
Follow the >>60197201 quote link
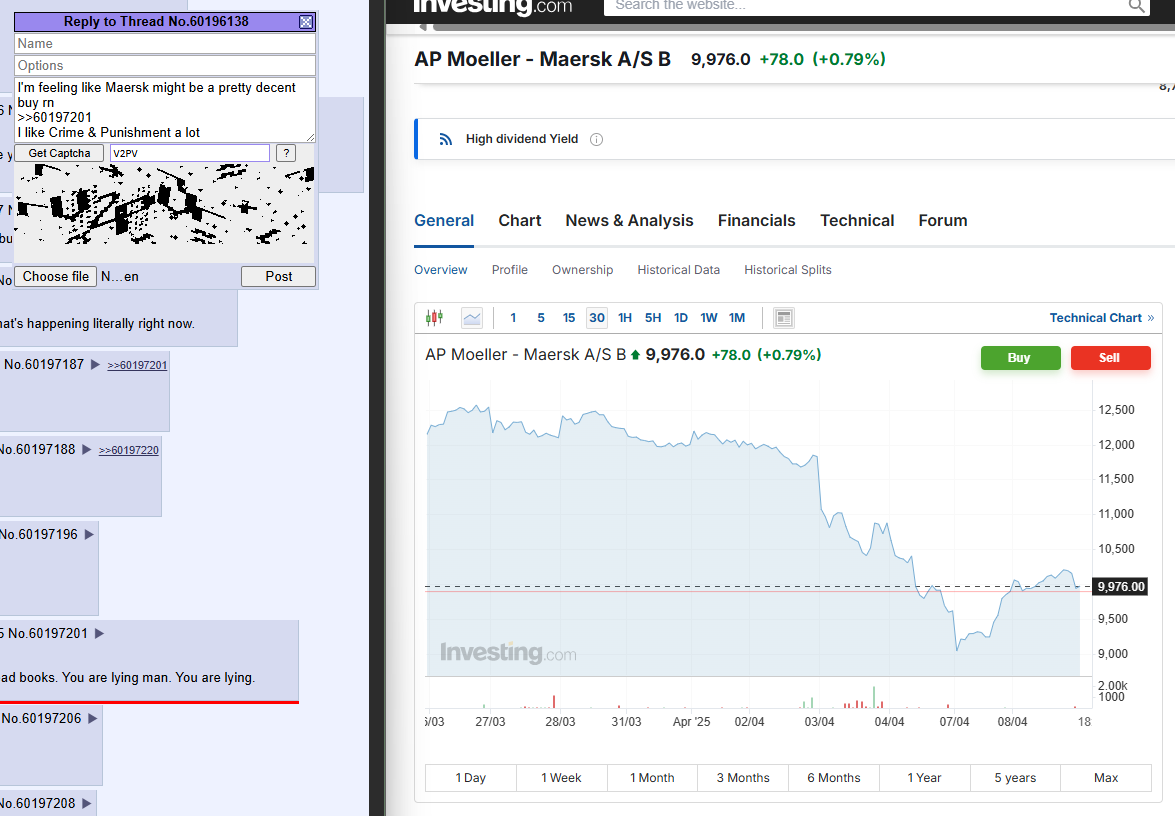(x=137, y=366)
